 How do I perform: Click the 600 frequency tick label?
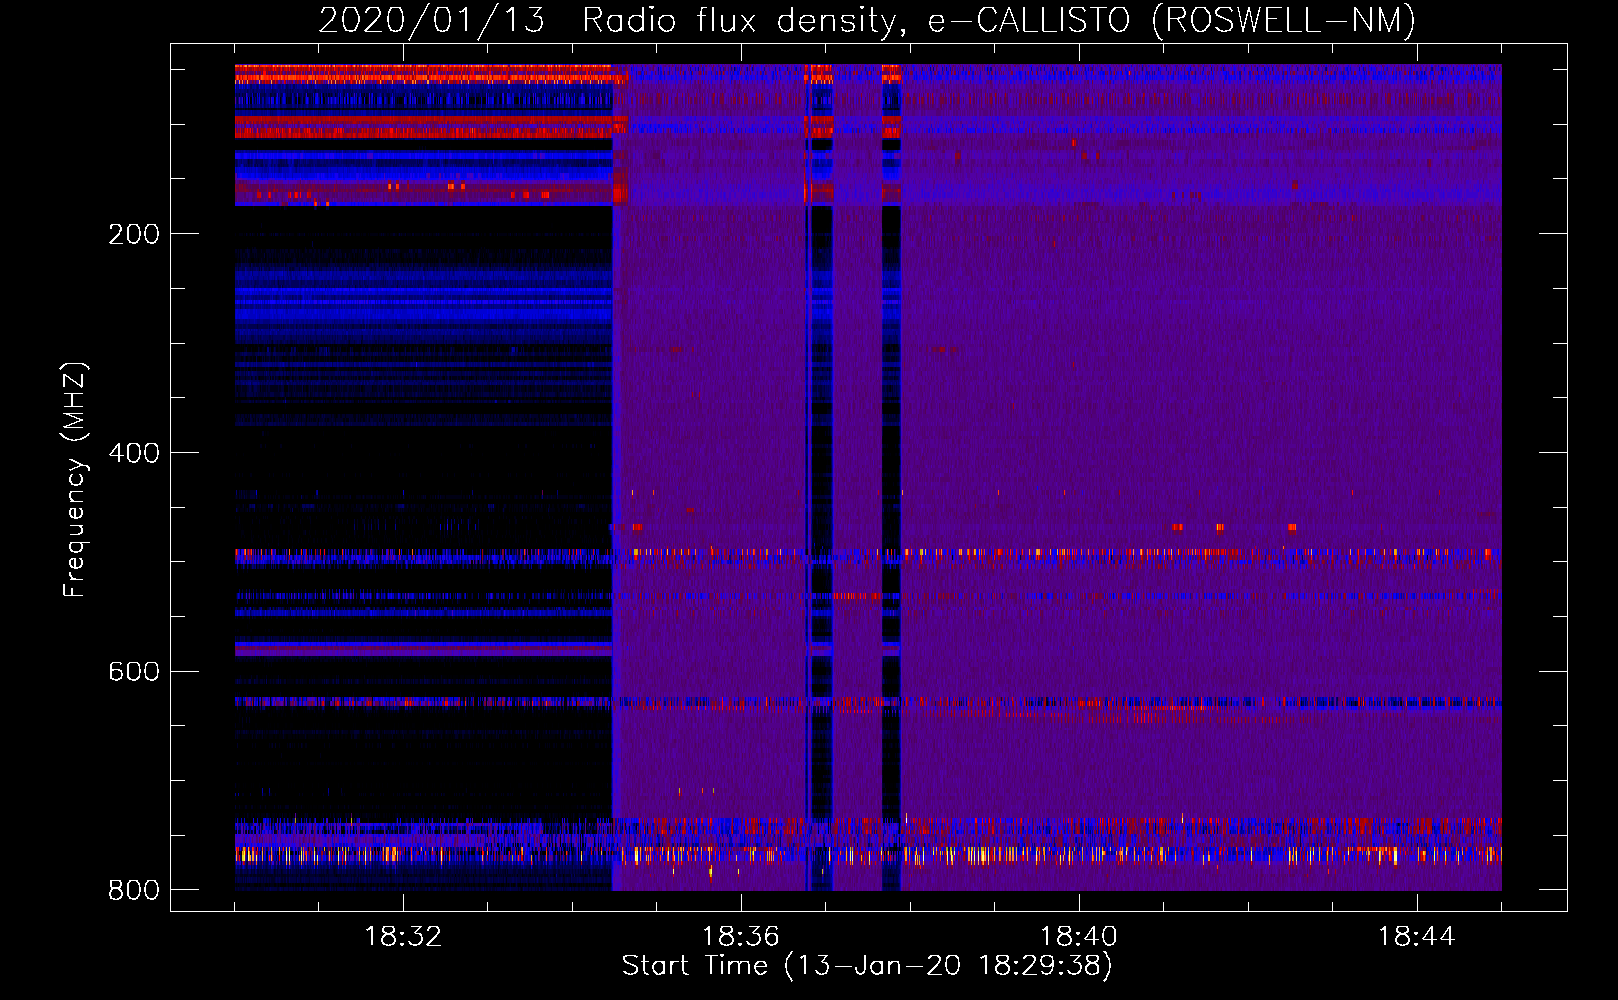click(x=134, y=672)
